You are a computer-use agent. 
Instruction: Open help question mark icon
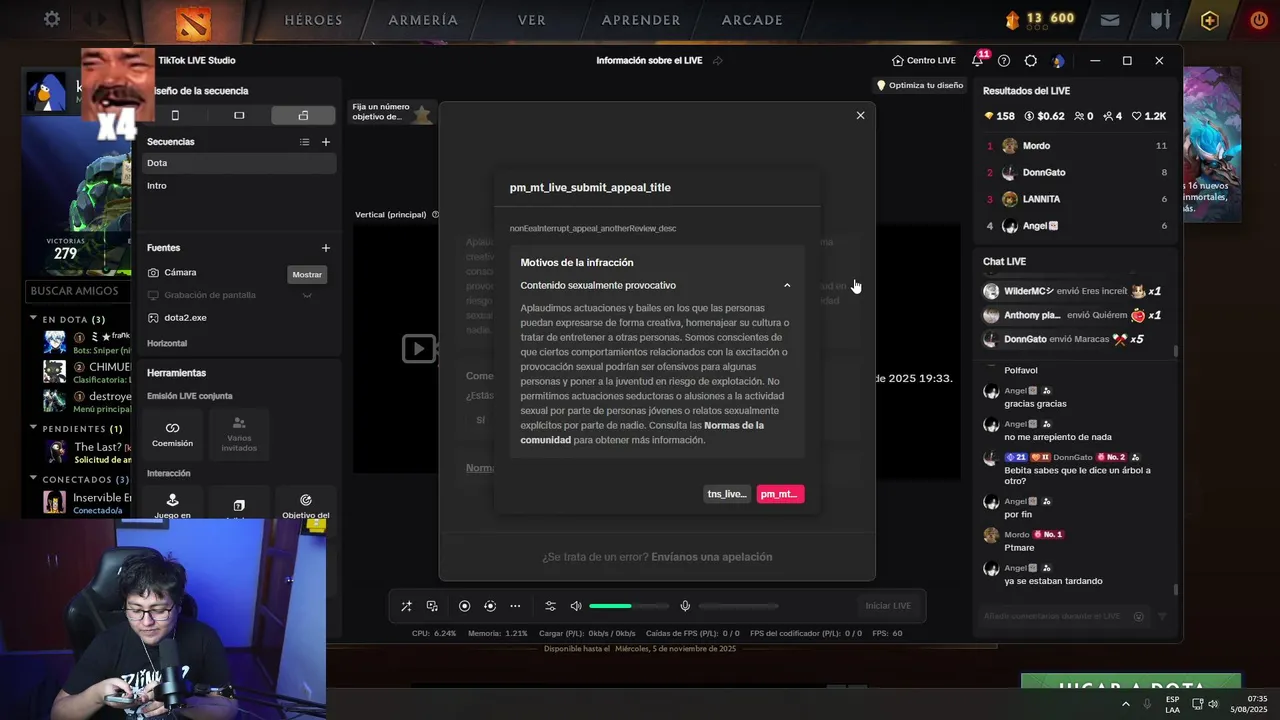tap(1004, 61)
